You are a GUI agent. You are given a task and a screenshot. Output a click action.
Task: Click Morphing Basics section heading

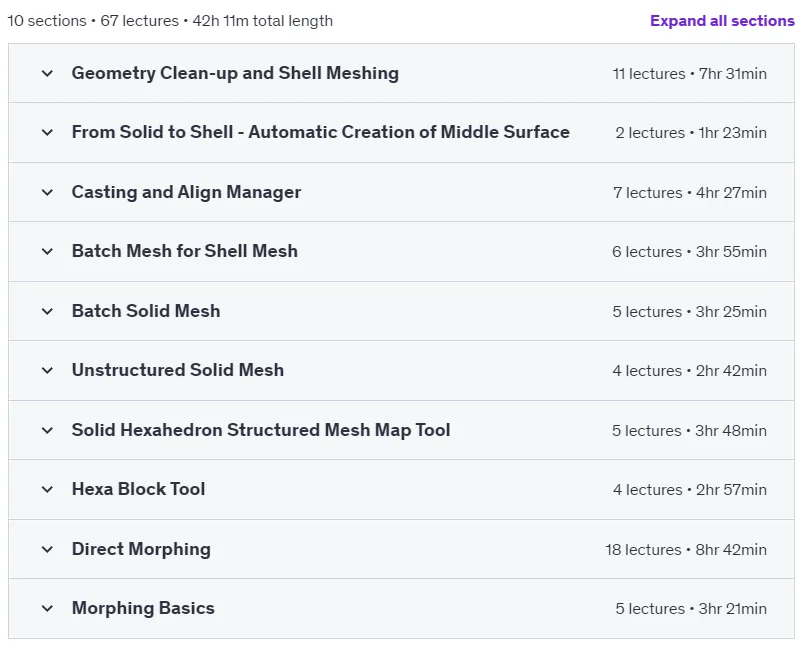pyautogui.click(x=143, y=608)
